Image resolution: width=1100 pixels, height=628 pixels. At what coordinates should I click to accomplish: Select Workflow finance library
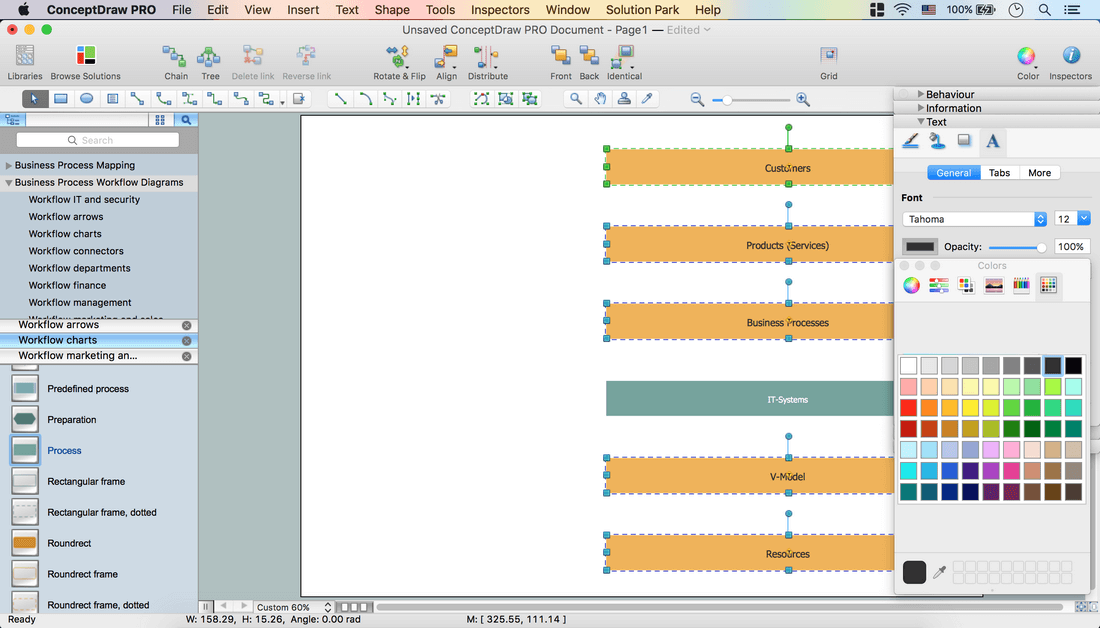click(67, 285)
